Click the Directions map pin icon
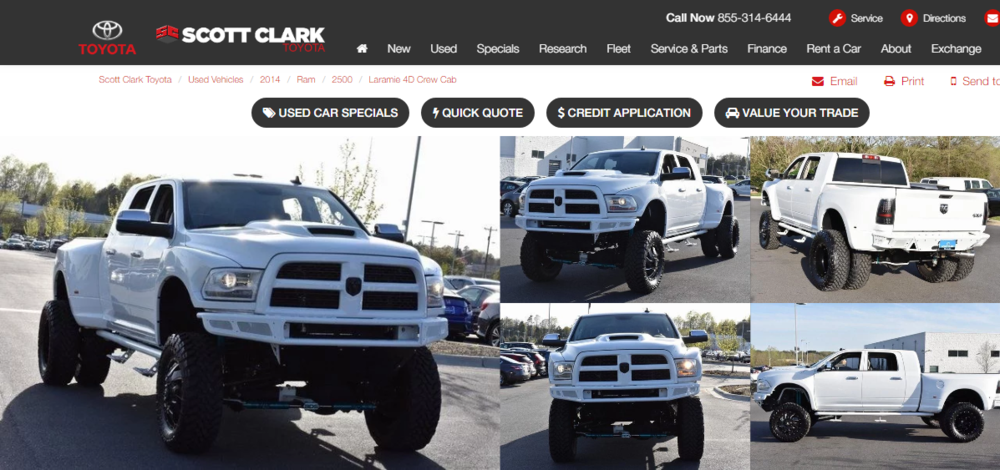The image size is (1000, 470). [909, 18]
